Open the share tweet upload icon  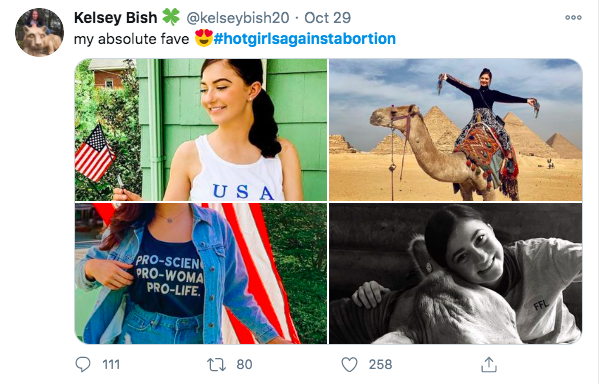(489, 364)
